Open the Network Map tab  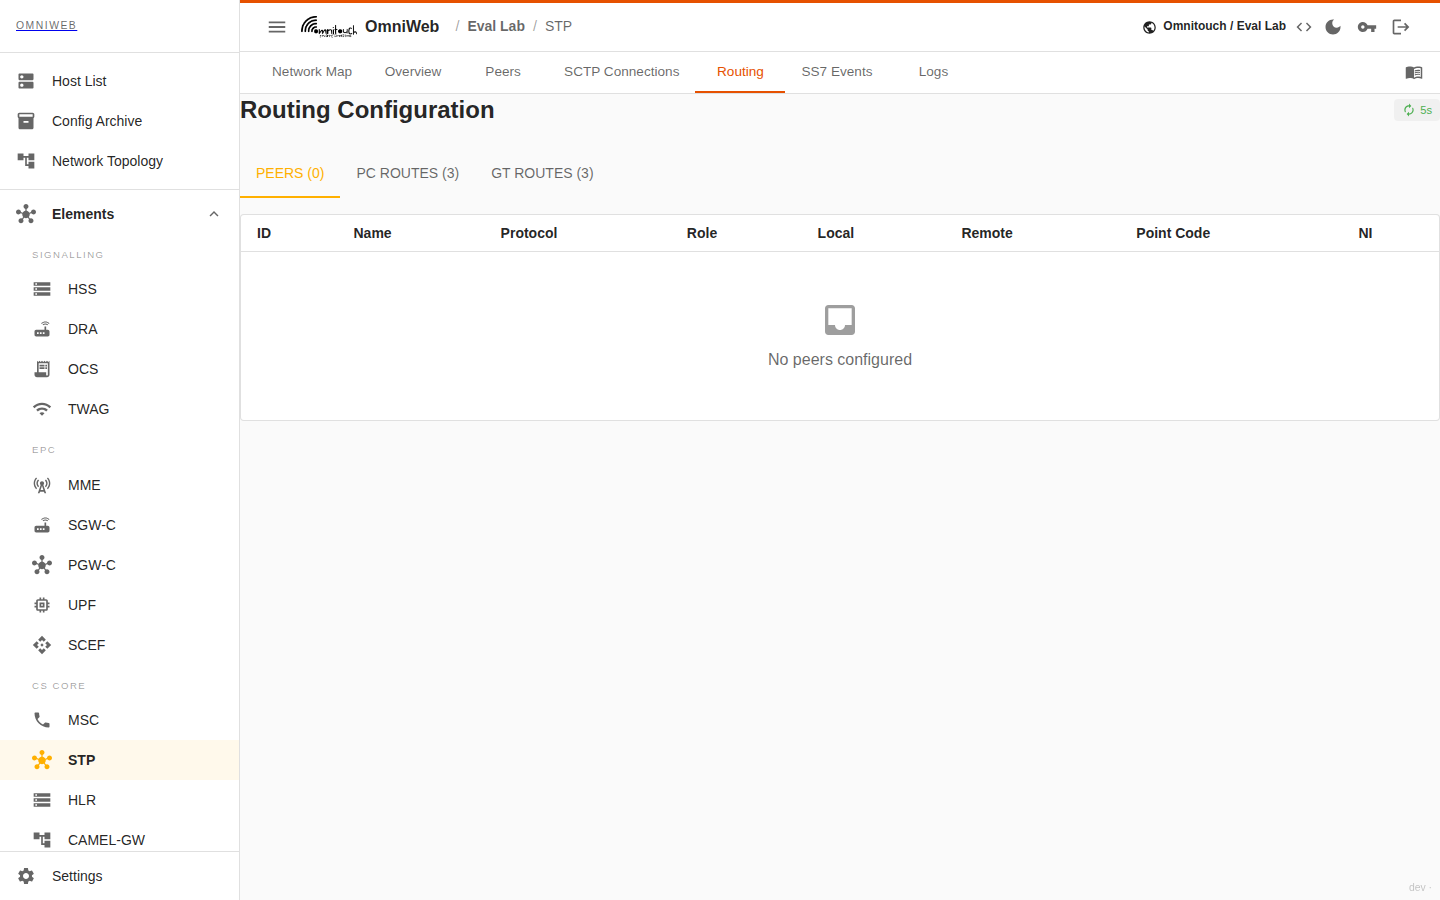pyautogui.click(x=312, y=72)
